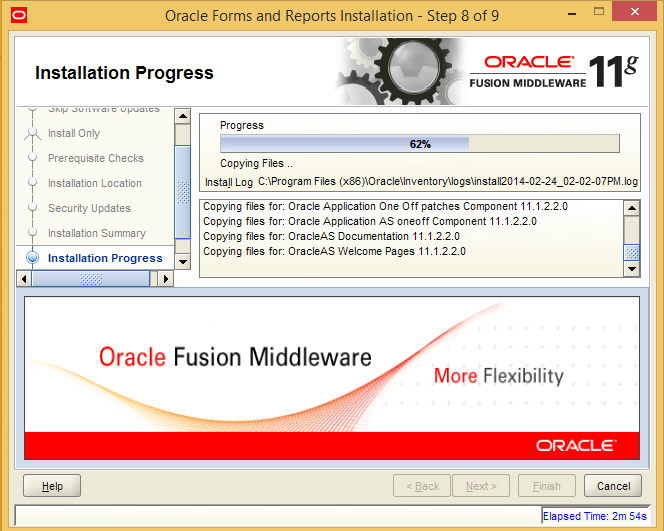Image resolution: width=664 pixels, height=531 pixels.
Task: Click the Prerequisite Checks step node icon
Action: (33, 157)
